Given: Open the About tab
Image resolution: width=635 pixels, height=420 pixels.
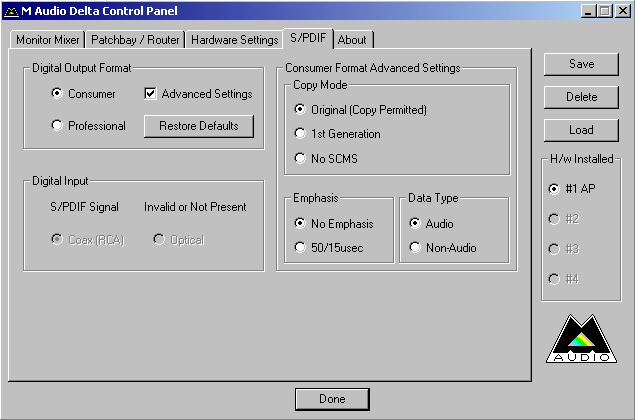Looking at the screenshot, I should (352, 40).
